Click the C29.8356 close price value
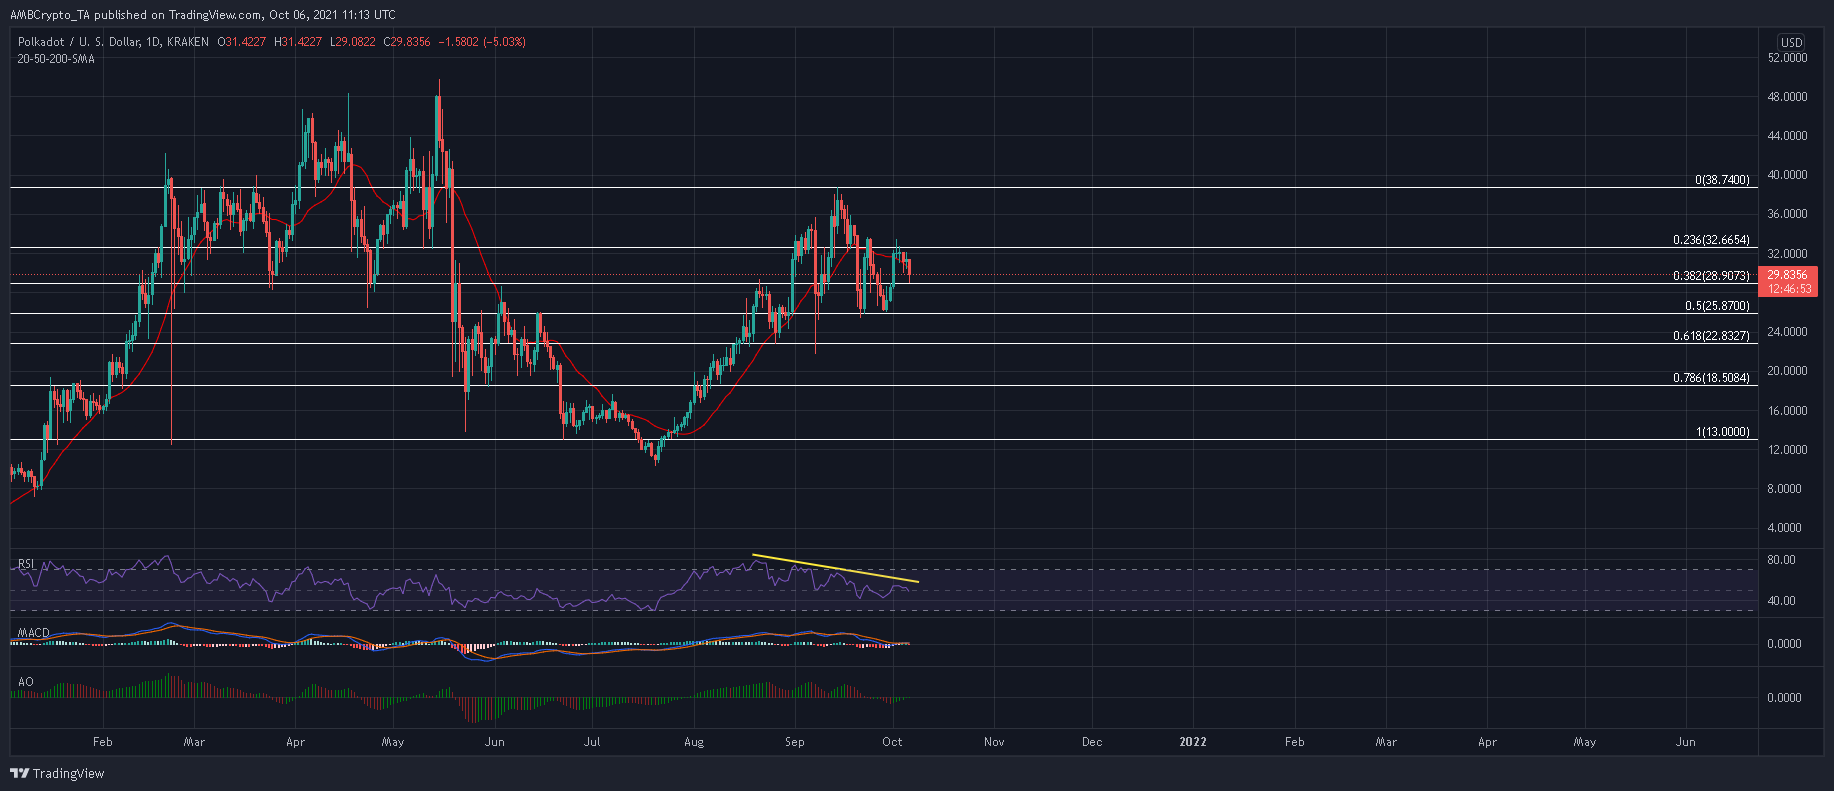This screenshot has width=1834, height=791. click(408, 42)
